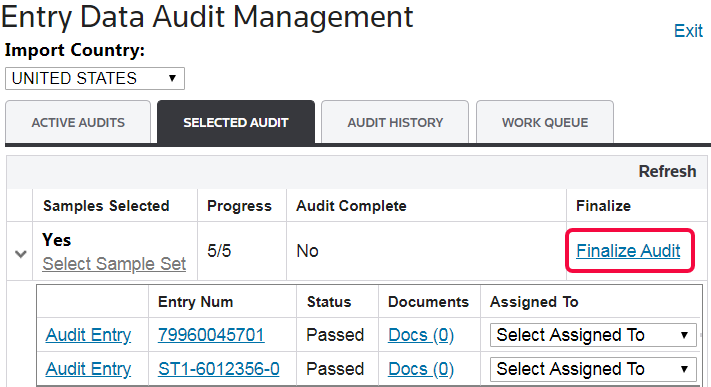
Task: Click Refresh in the grid header
Action: [x=667, y=171]
